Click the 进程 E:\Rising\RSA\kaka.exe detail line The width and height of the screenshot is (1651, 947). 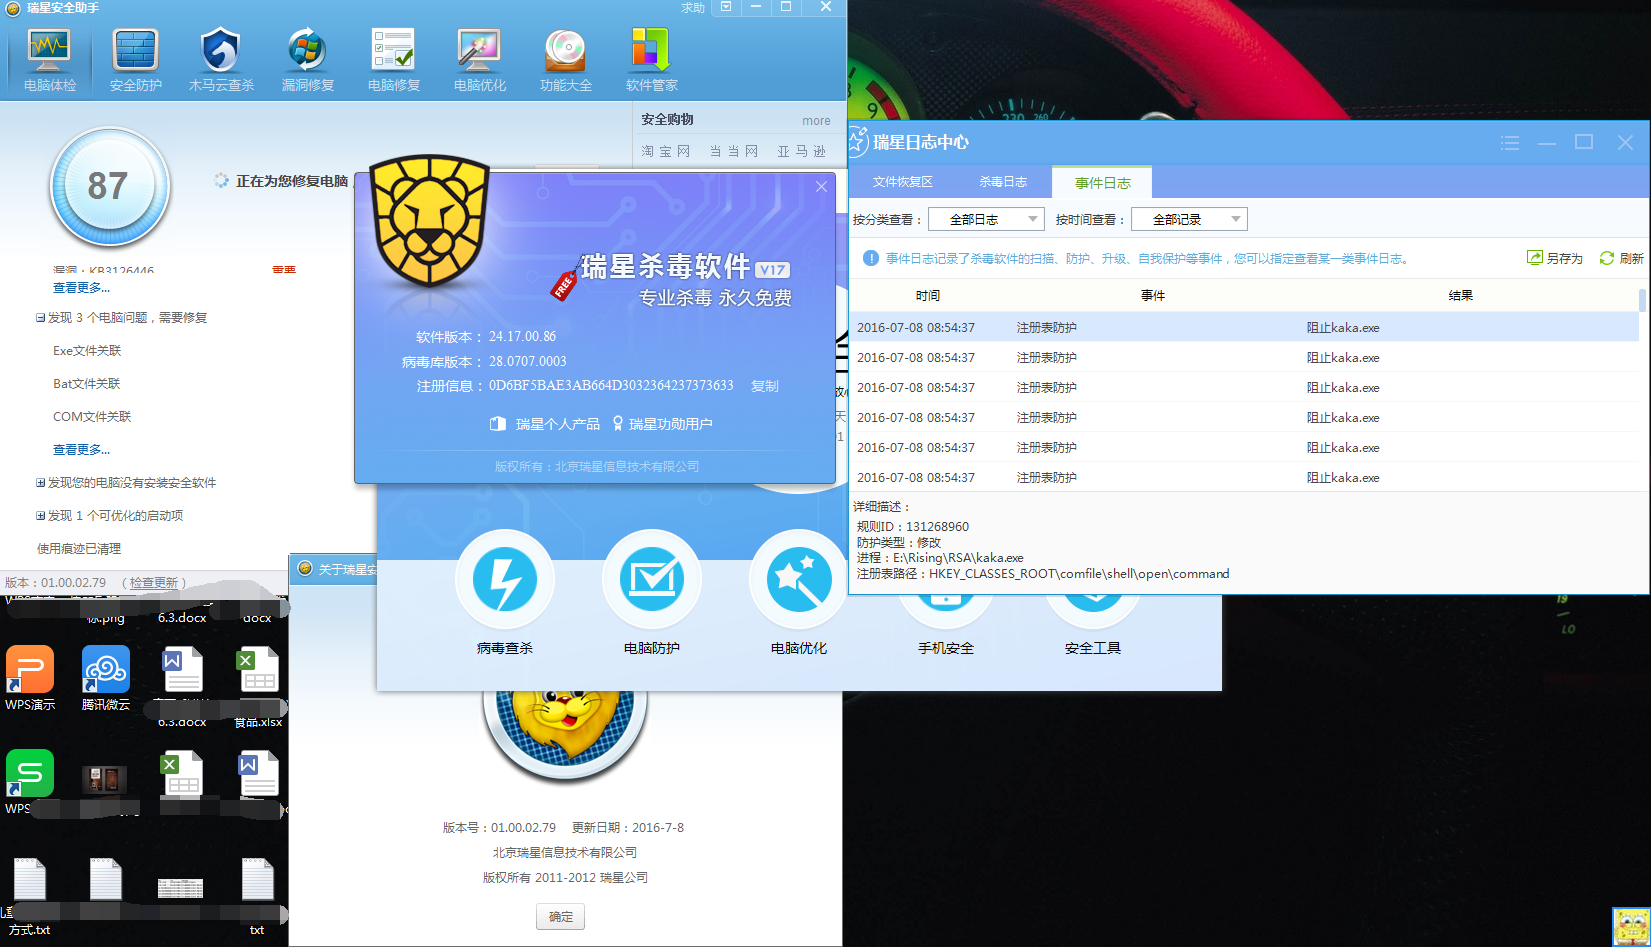click(x=940, y=558)
